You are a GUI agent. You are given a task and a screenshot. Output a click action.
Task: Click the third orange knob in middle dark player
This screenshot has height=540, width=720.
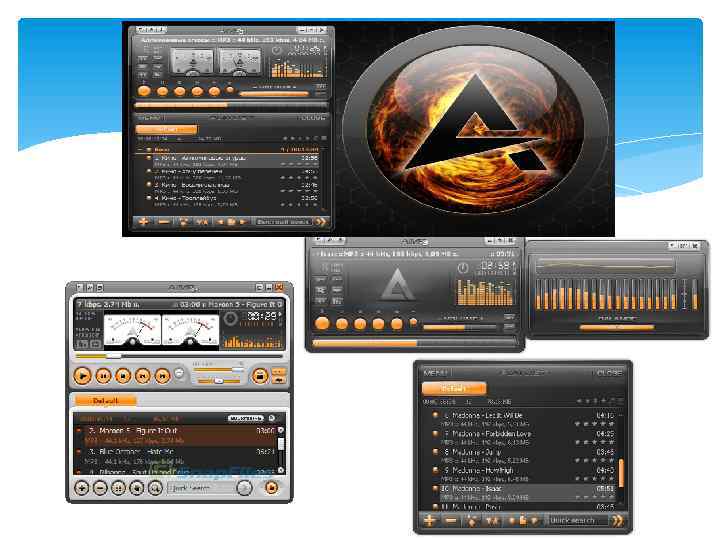[x=360, y=324]
